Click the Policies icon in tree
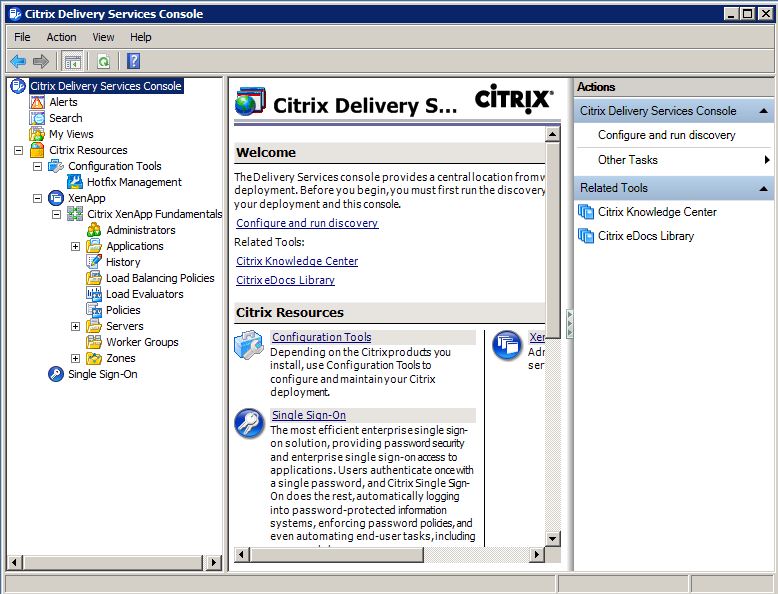 pos(94,310)
